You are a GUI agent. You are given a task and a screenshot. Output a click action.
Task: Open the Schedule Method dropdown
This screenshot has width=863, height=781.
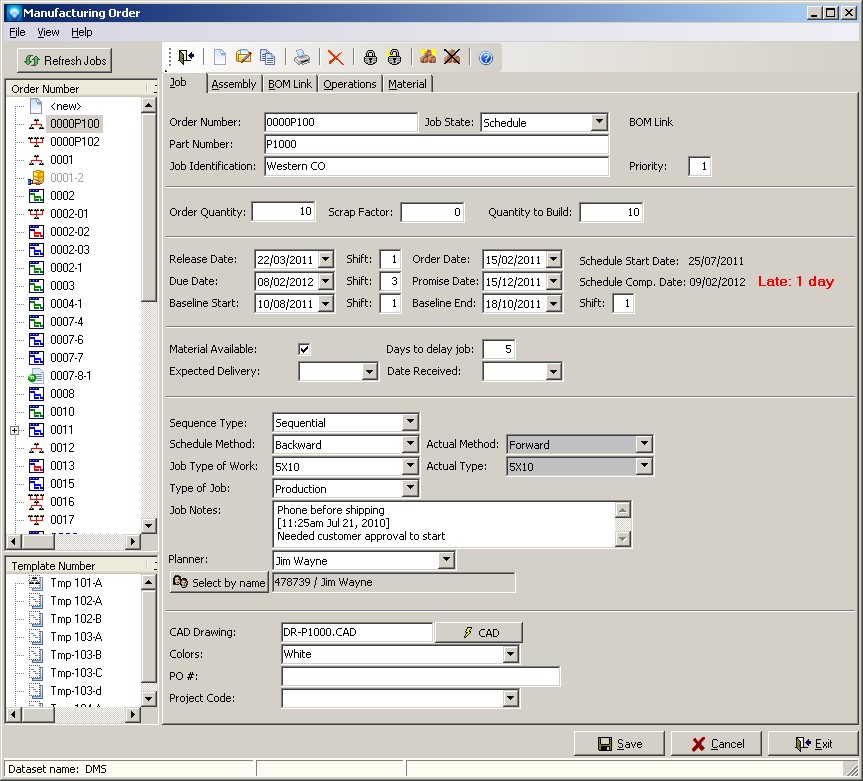[409, 445]
